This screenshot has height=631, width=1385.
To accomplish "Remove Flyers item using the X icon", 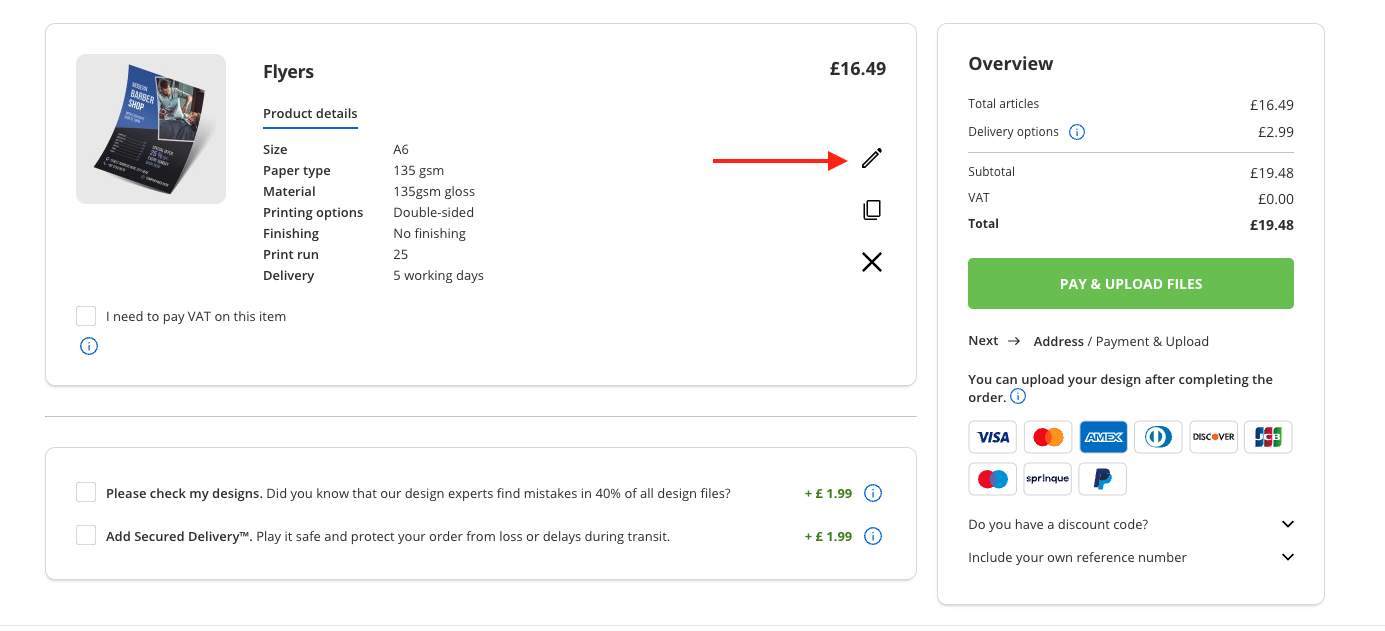I will point(872,262).
